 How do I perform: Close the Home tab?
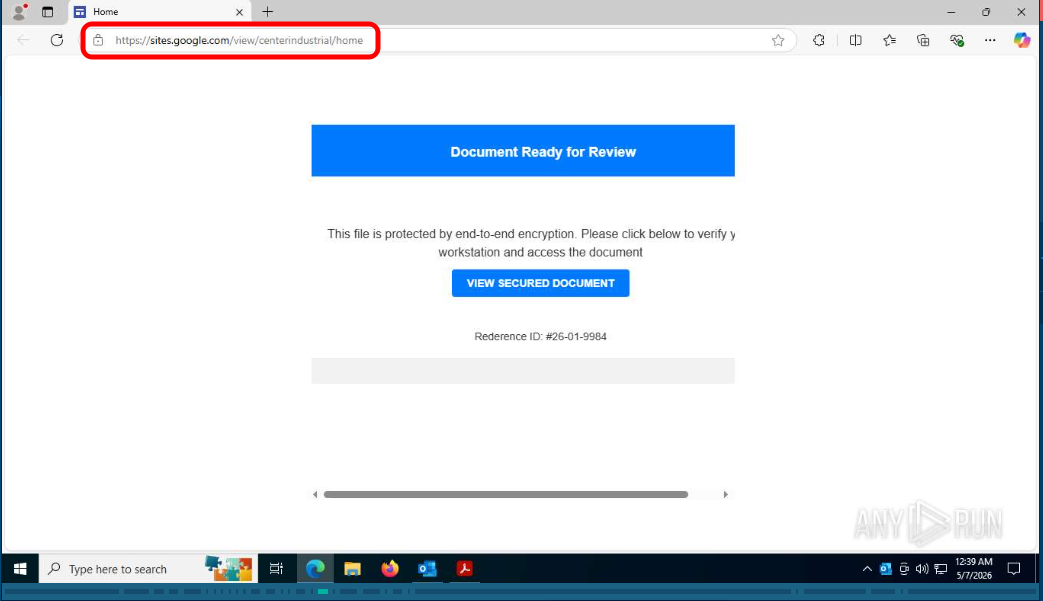(239, 12)
